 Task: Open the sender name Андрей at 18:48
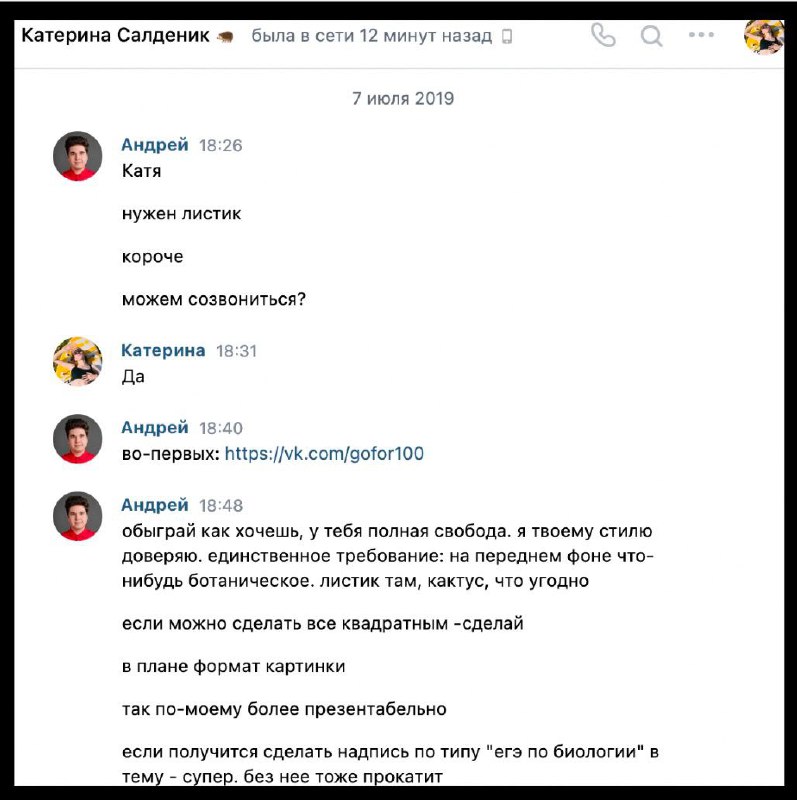click(x=155, y=505)
